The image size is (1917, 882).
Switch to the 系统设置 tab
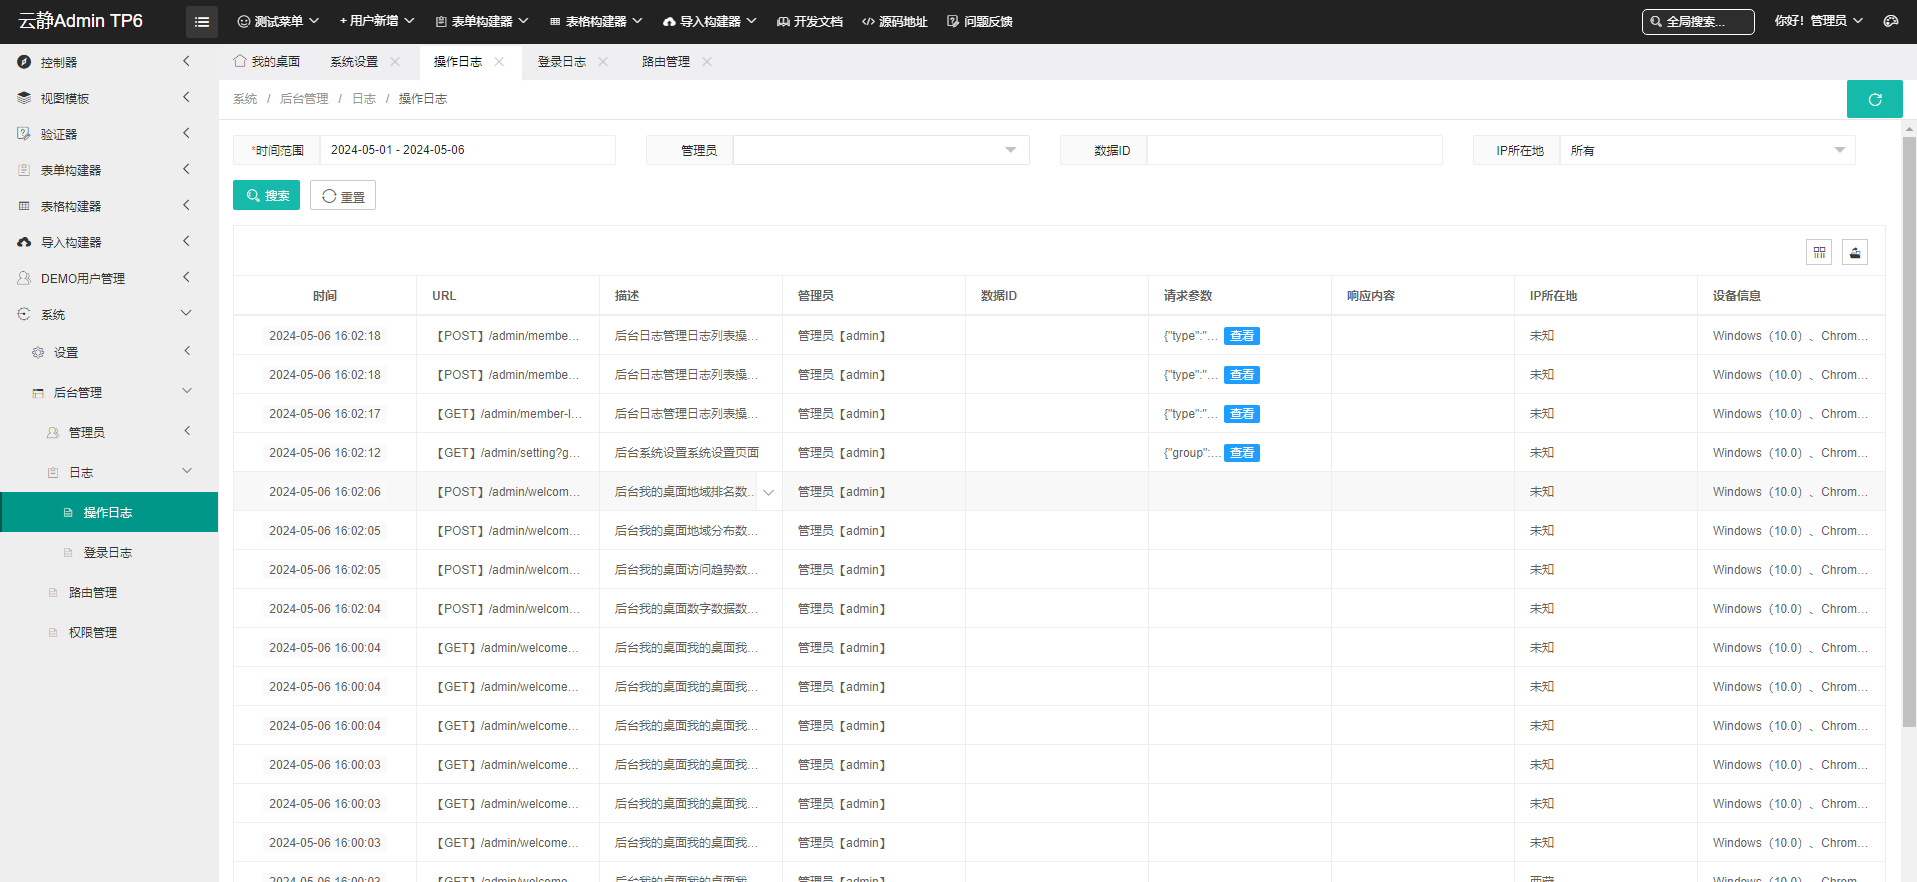tap(354, 62)
